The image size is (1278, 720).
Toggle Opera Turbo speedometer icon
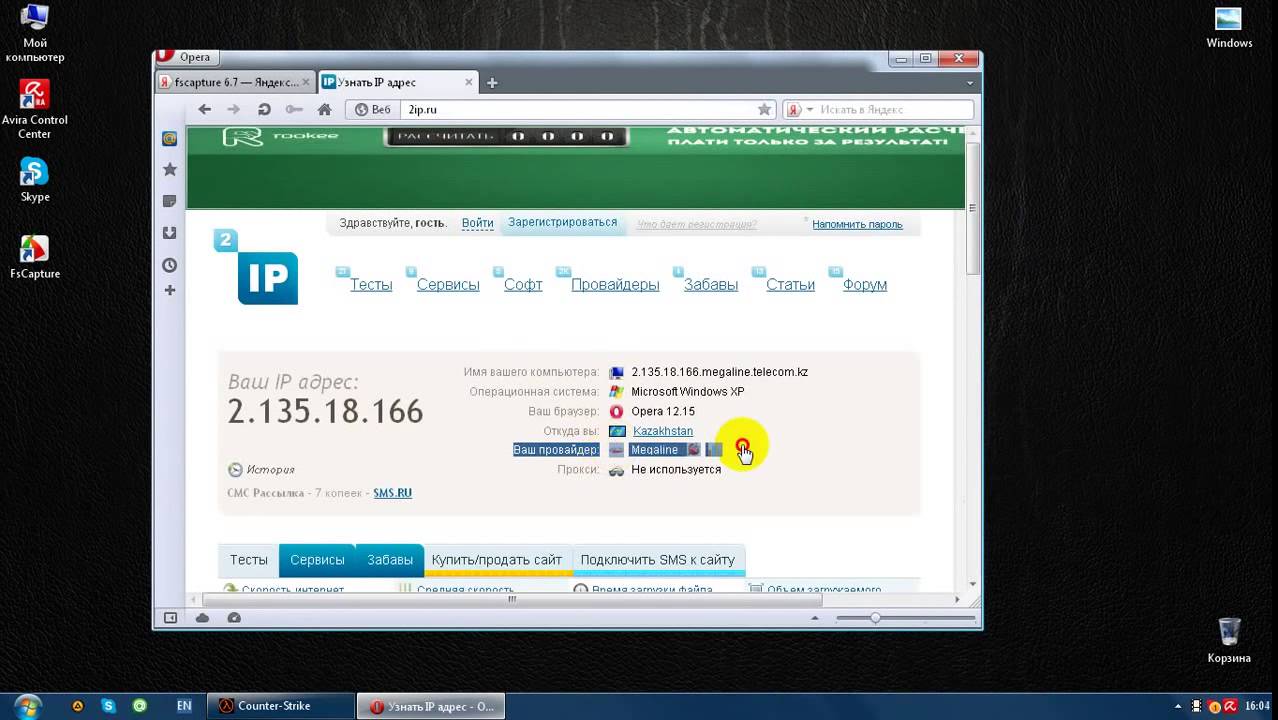coord(234,618)
